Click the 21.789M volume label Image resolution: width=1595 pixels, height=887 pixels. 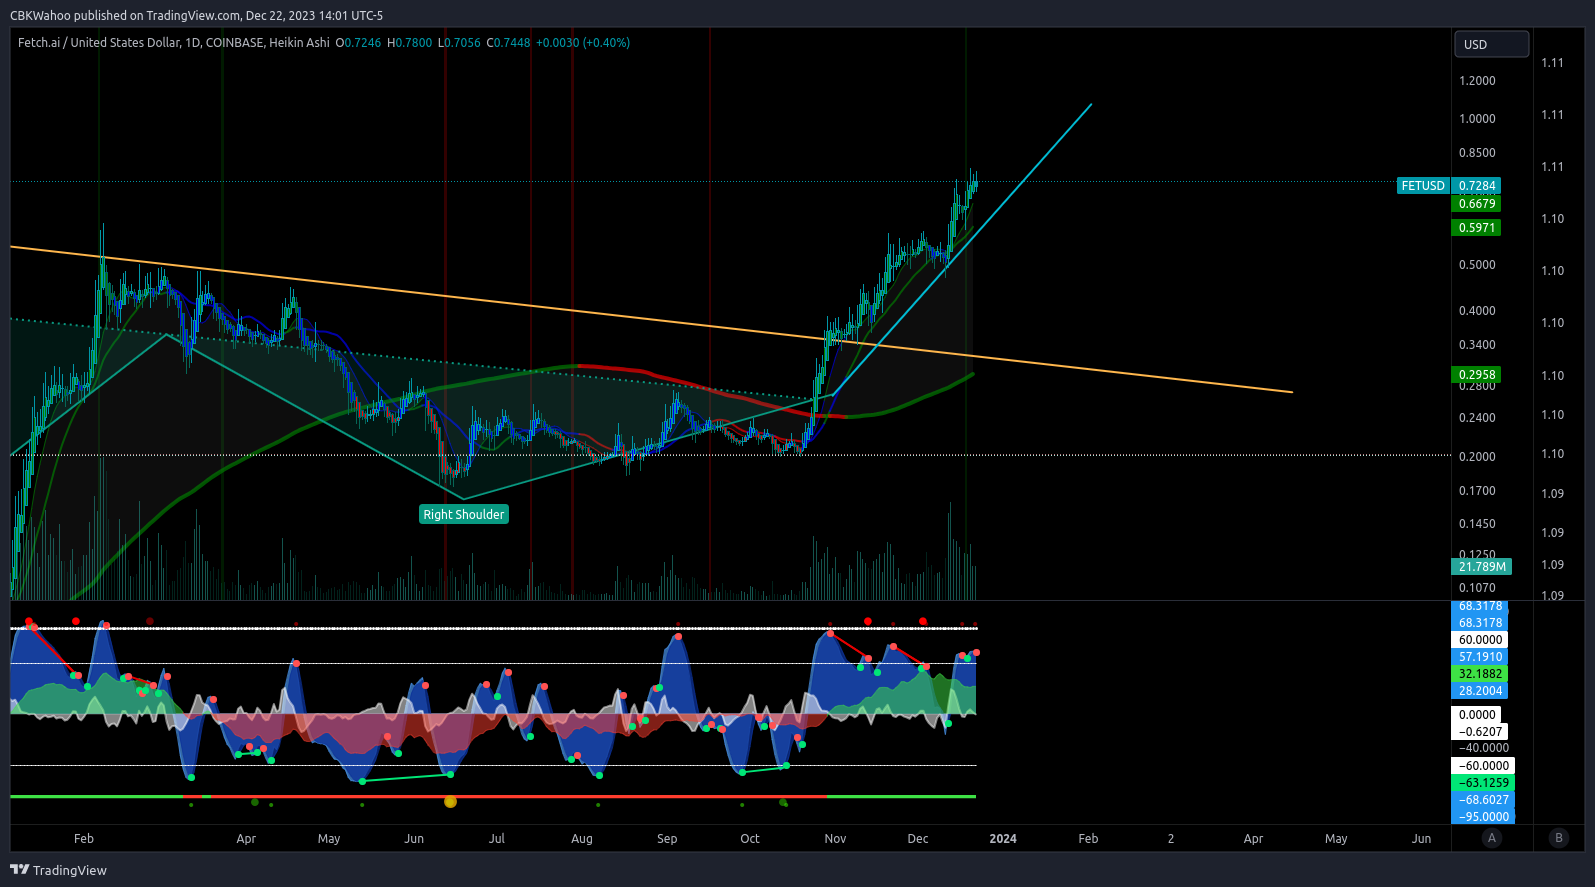pyautogui.click(x=1482, y=567)
